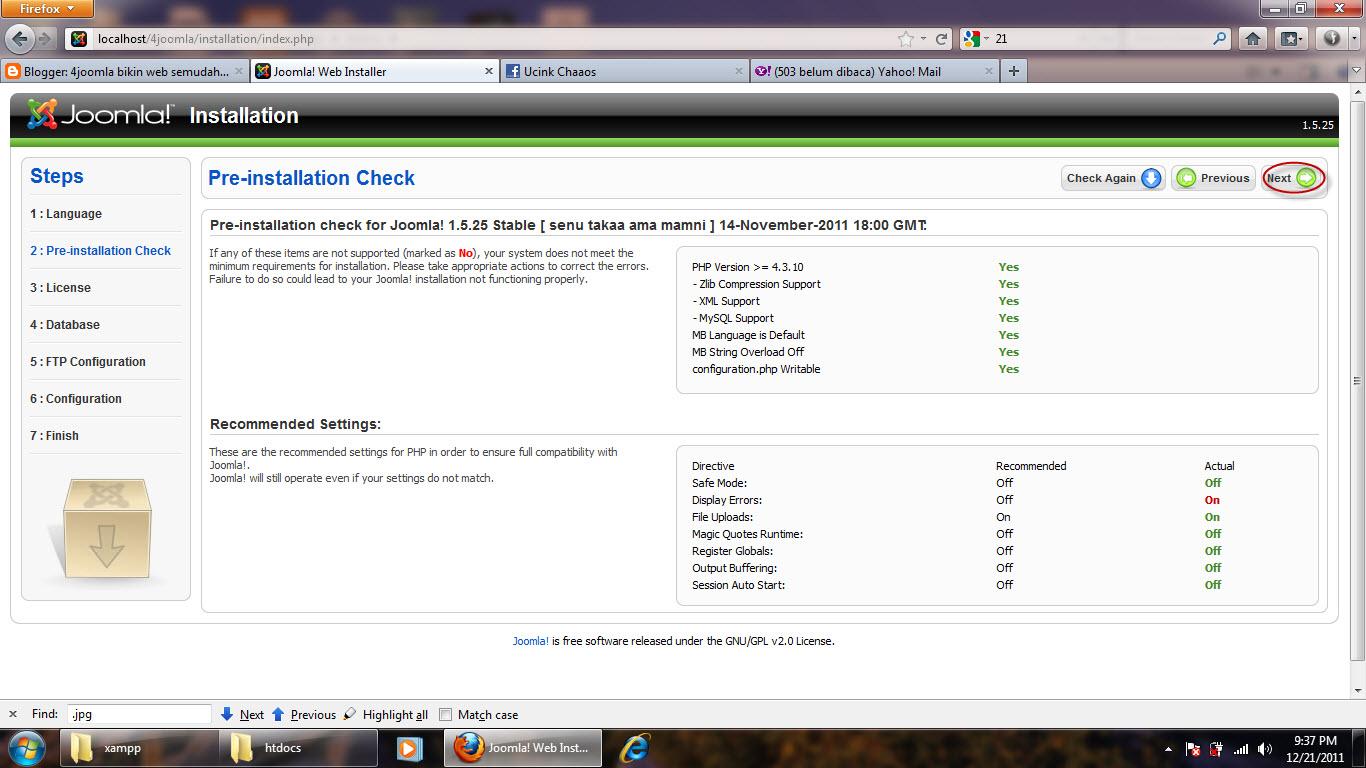
Task: Click 'Display Errors:' directive text
Action: click(727, 500)
